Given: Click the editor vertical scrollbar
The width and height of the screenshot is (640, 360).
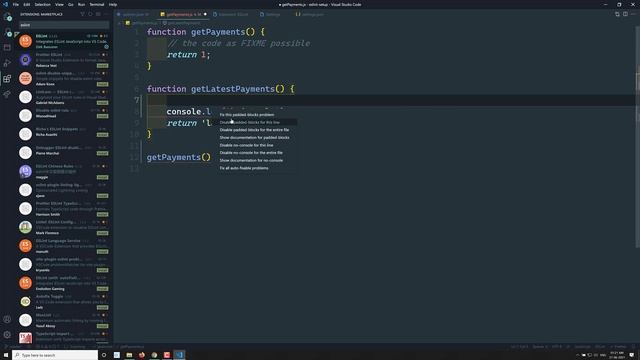Looking at the screenshot, I should click(638, 137).
